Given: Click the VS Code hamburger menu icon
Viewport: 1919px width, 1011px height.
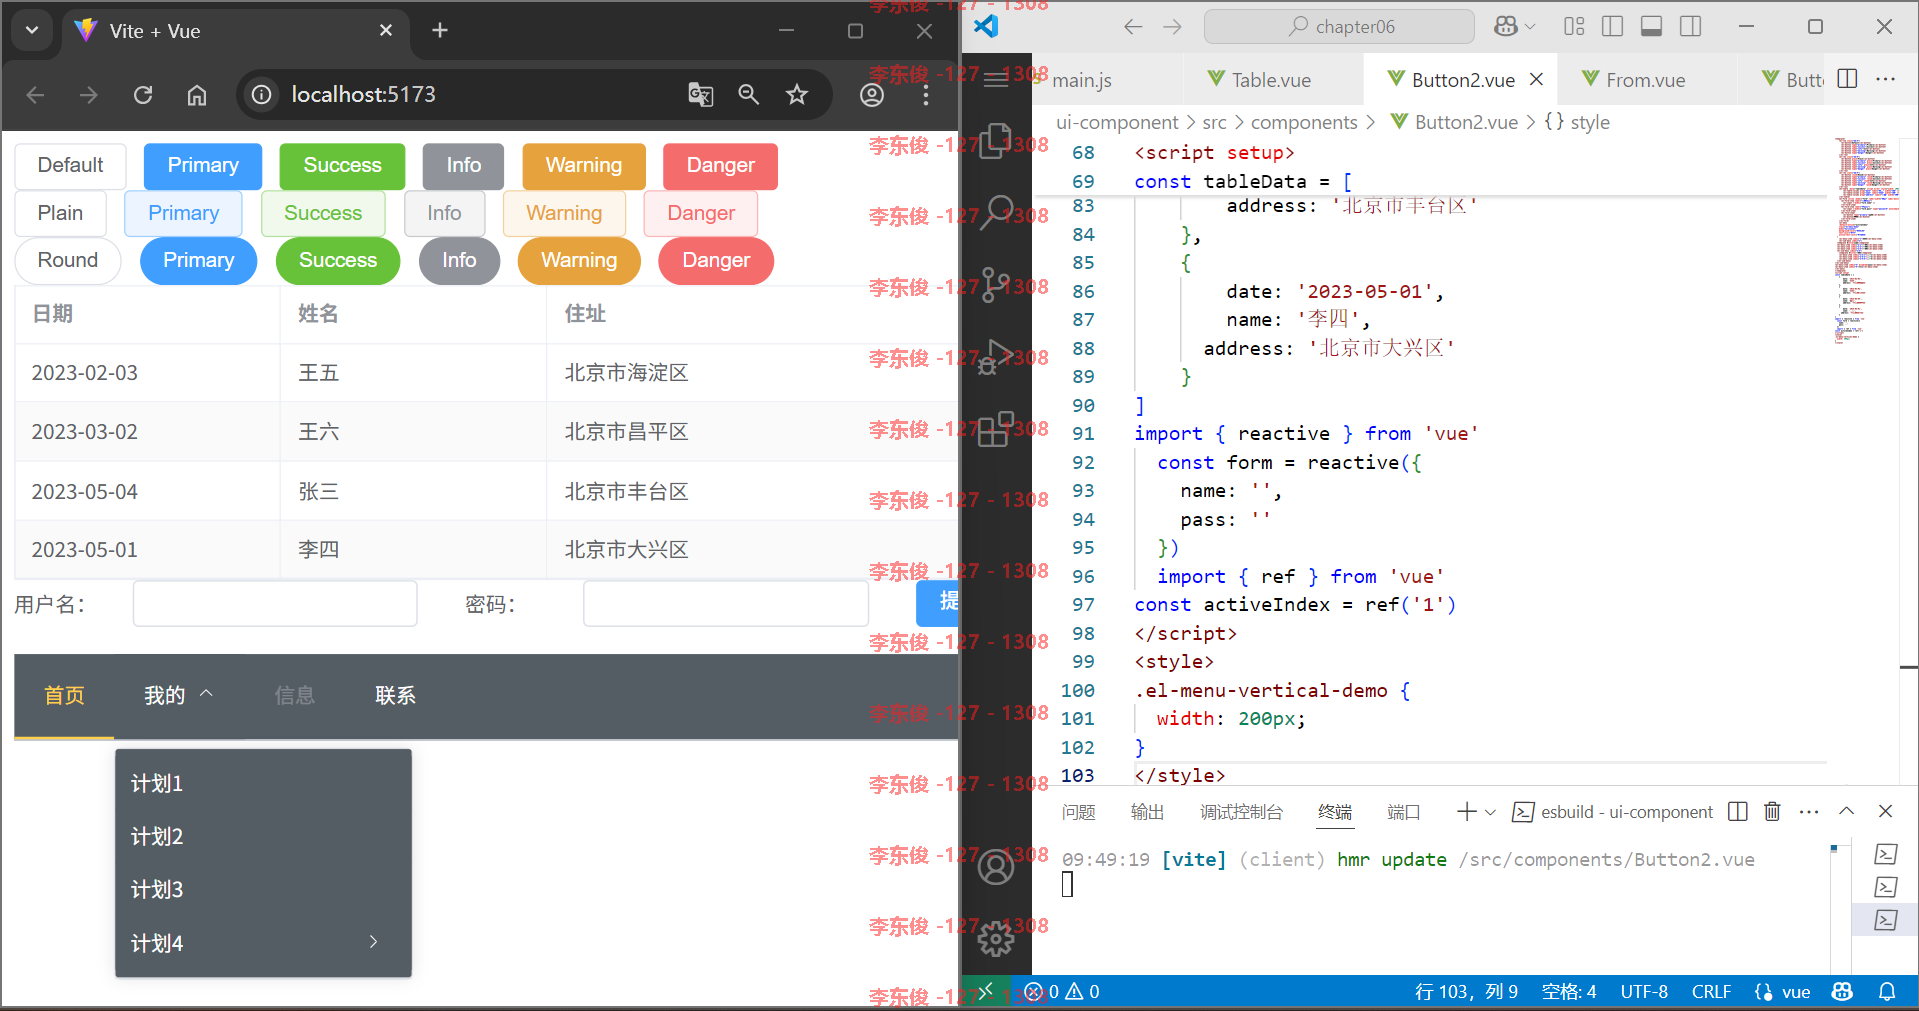Looking at the screenshot, I should (x=996, y=80).
